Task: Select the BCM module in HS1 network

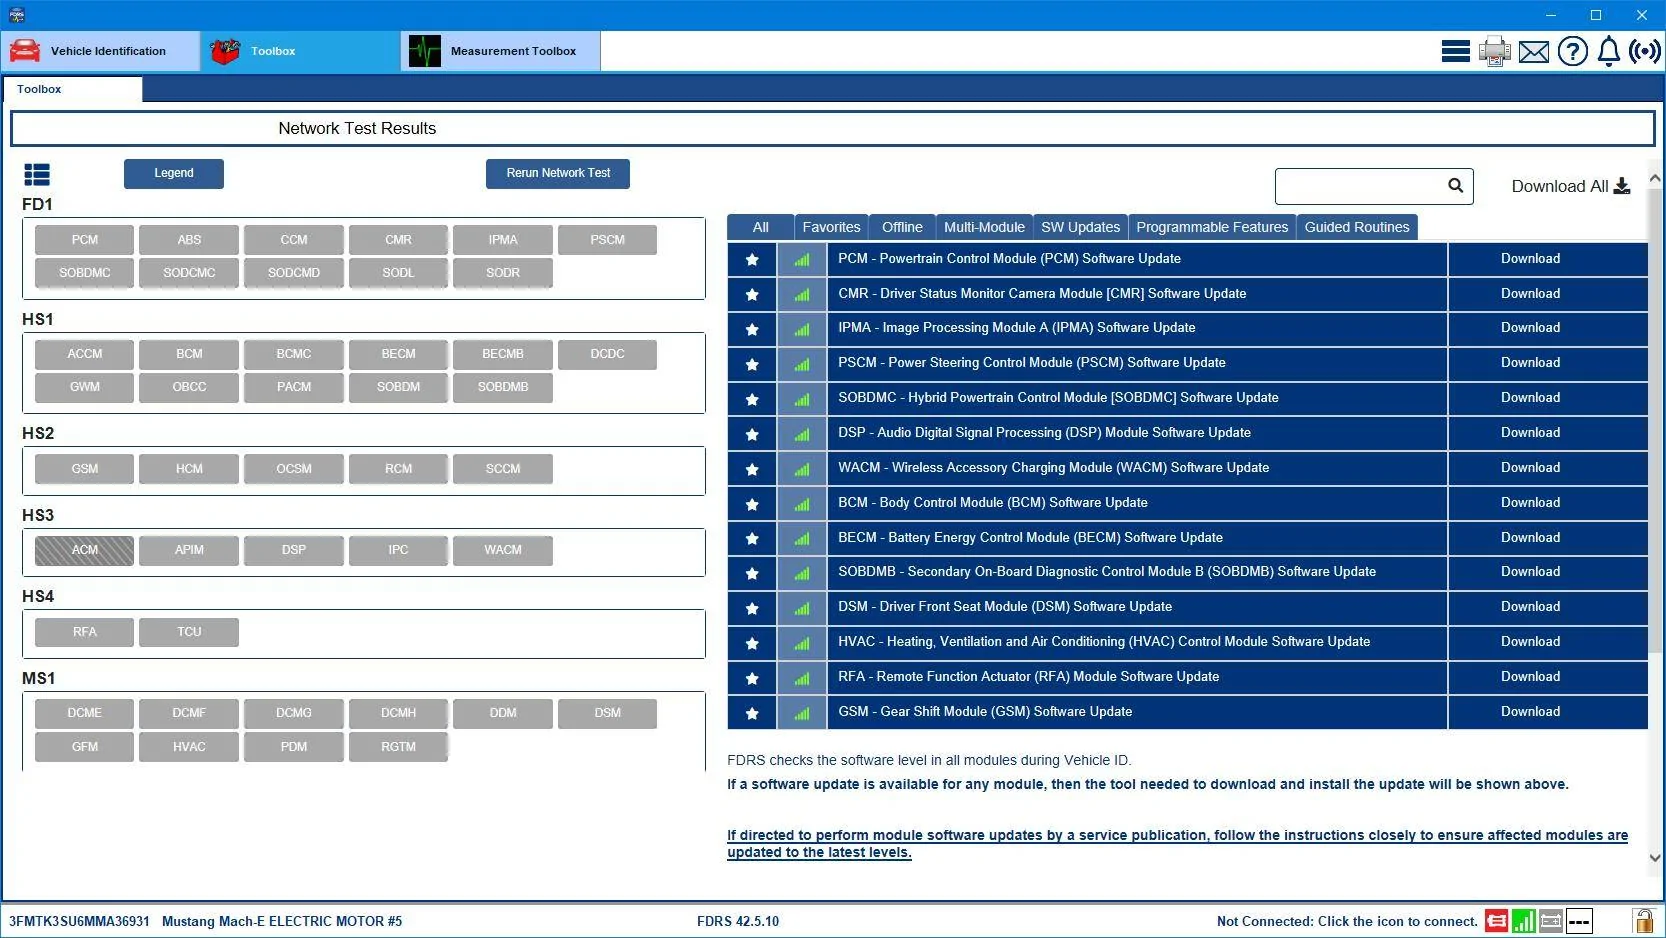Action: pos(189,354)
